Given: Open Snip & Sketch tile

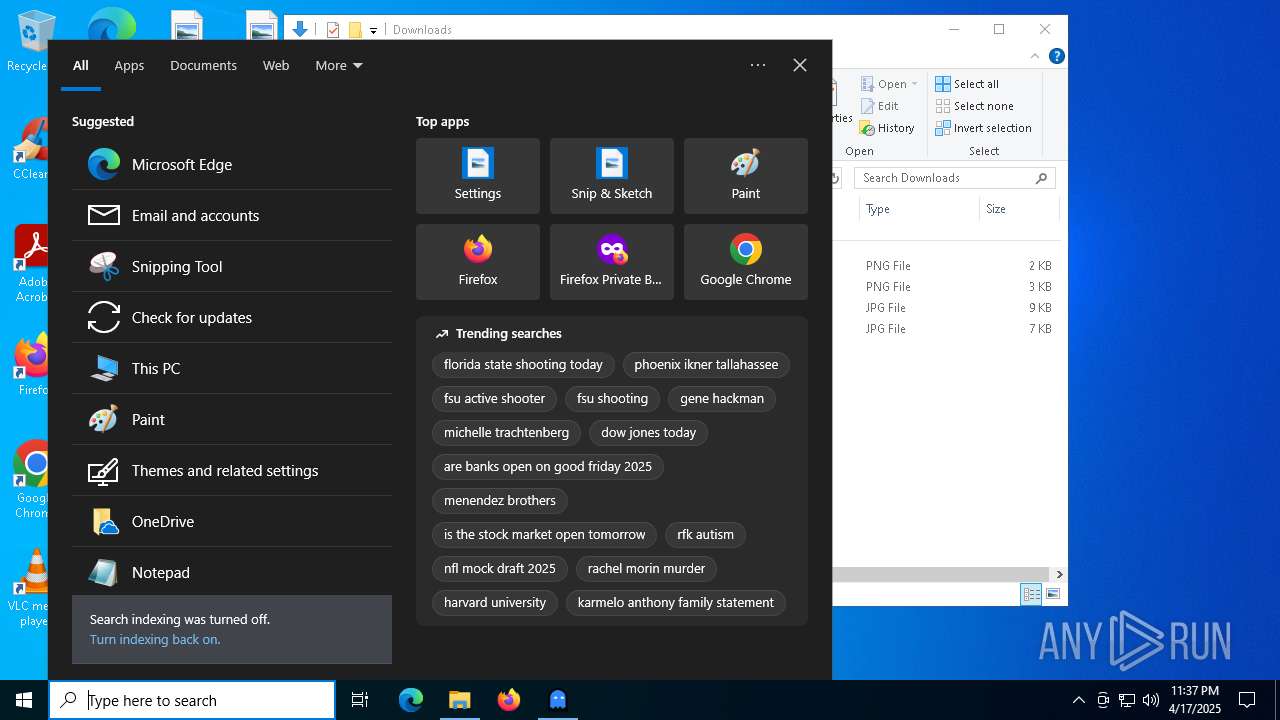Looking at the screenshot, I should [612, 176].
